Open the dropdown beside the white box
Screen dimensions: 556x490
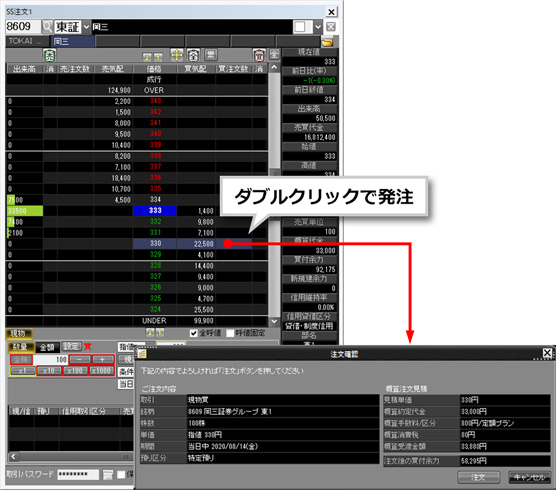click(x=318, y=27)
